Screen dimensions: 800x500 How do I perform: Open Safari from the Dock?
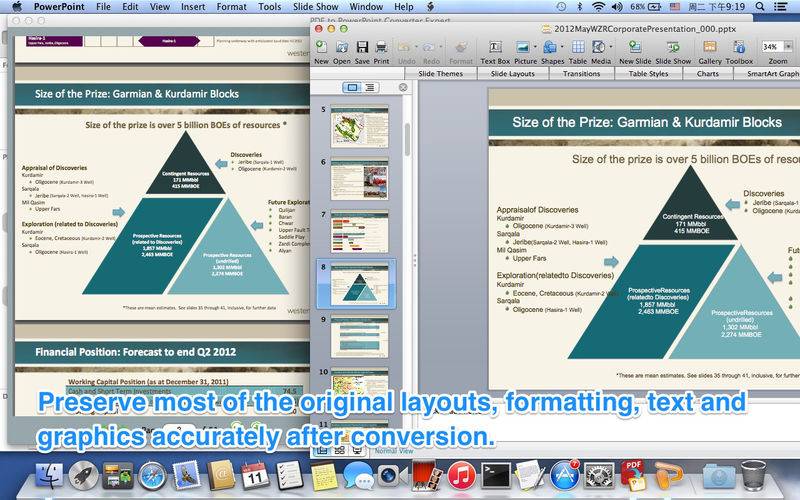pos(152,477)
